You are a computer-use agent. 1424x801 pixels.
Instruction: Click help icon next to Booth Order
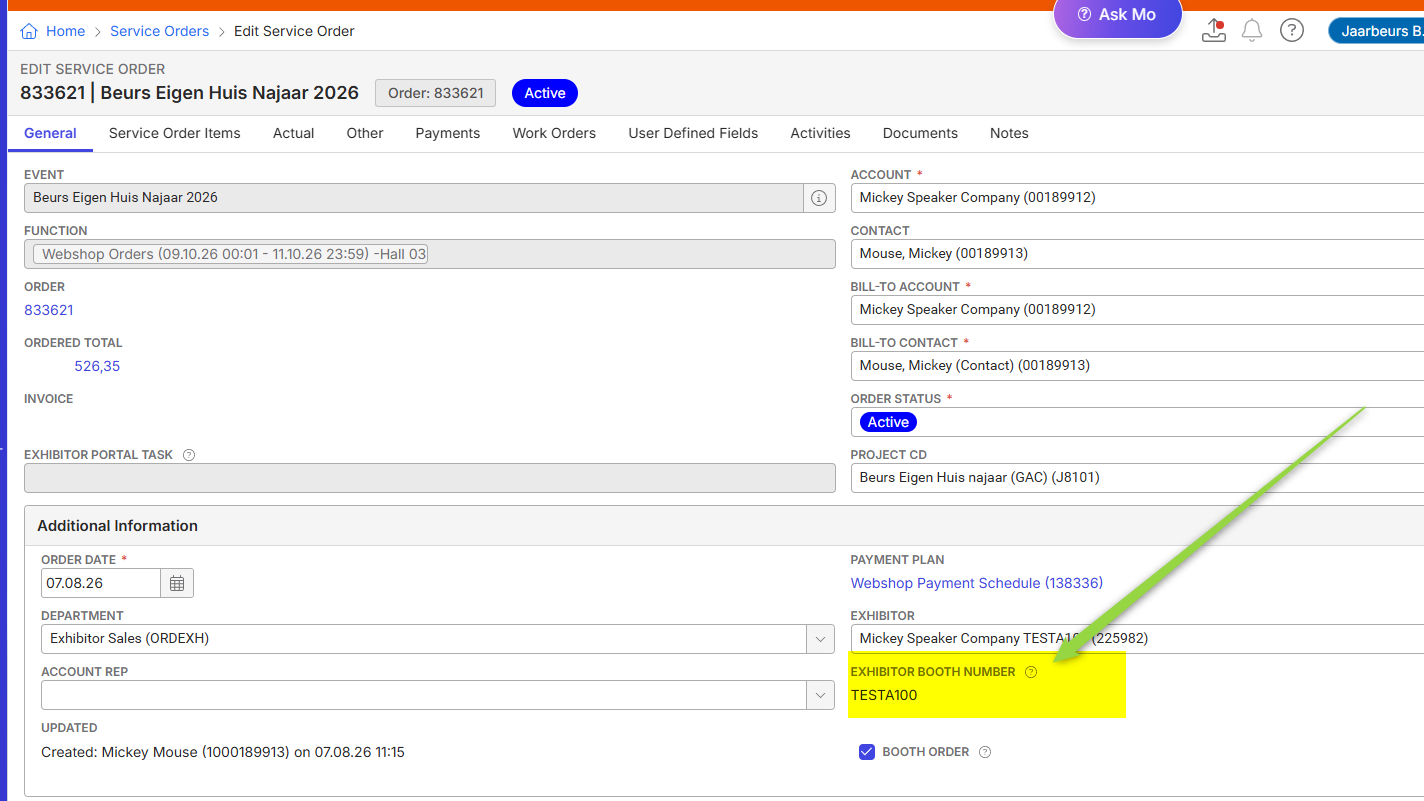point(985,752)
